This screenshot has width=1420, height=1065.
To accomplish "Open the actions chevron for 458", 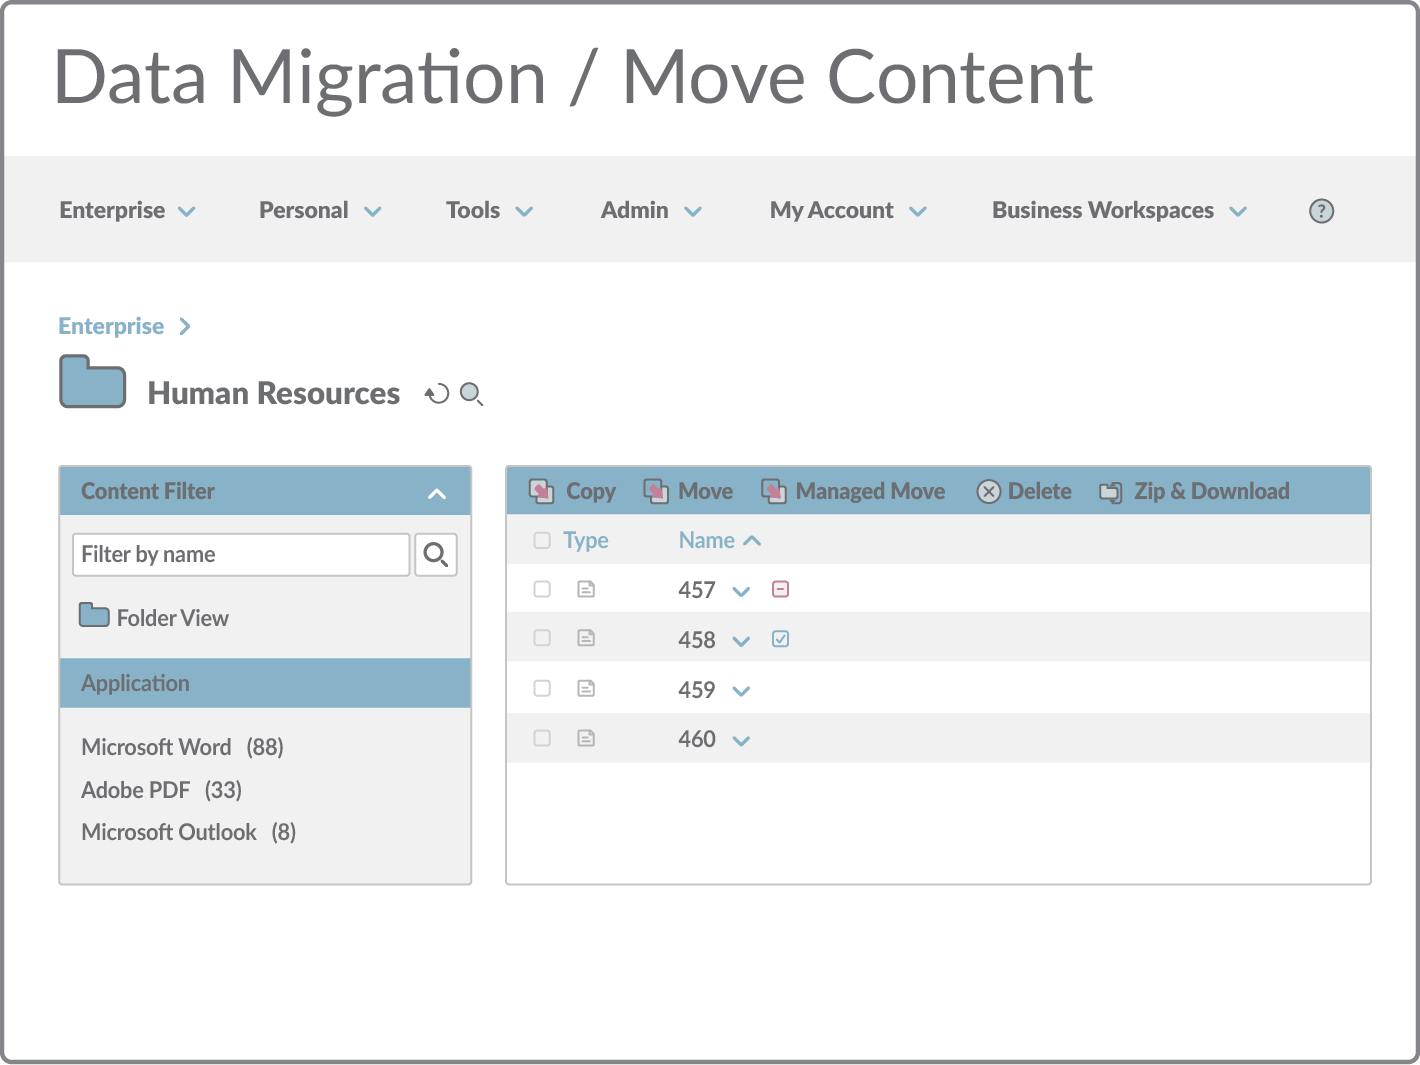I will 741,641.
